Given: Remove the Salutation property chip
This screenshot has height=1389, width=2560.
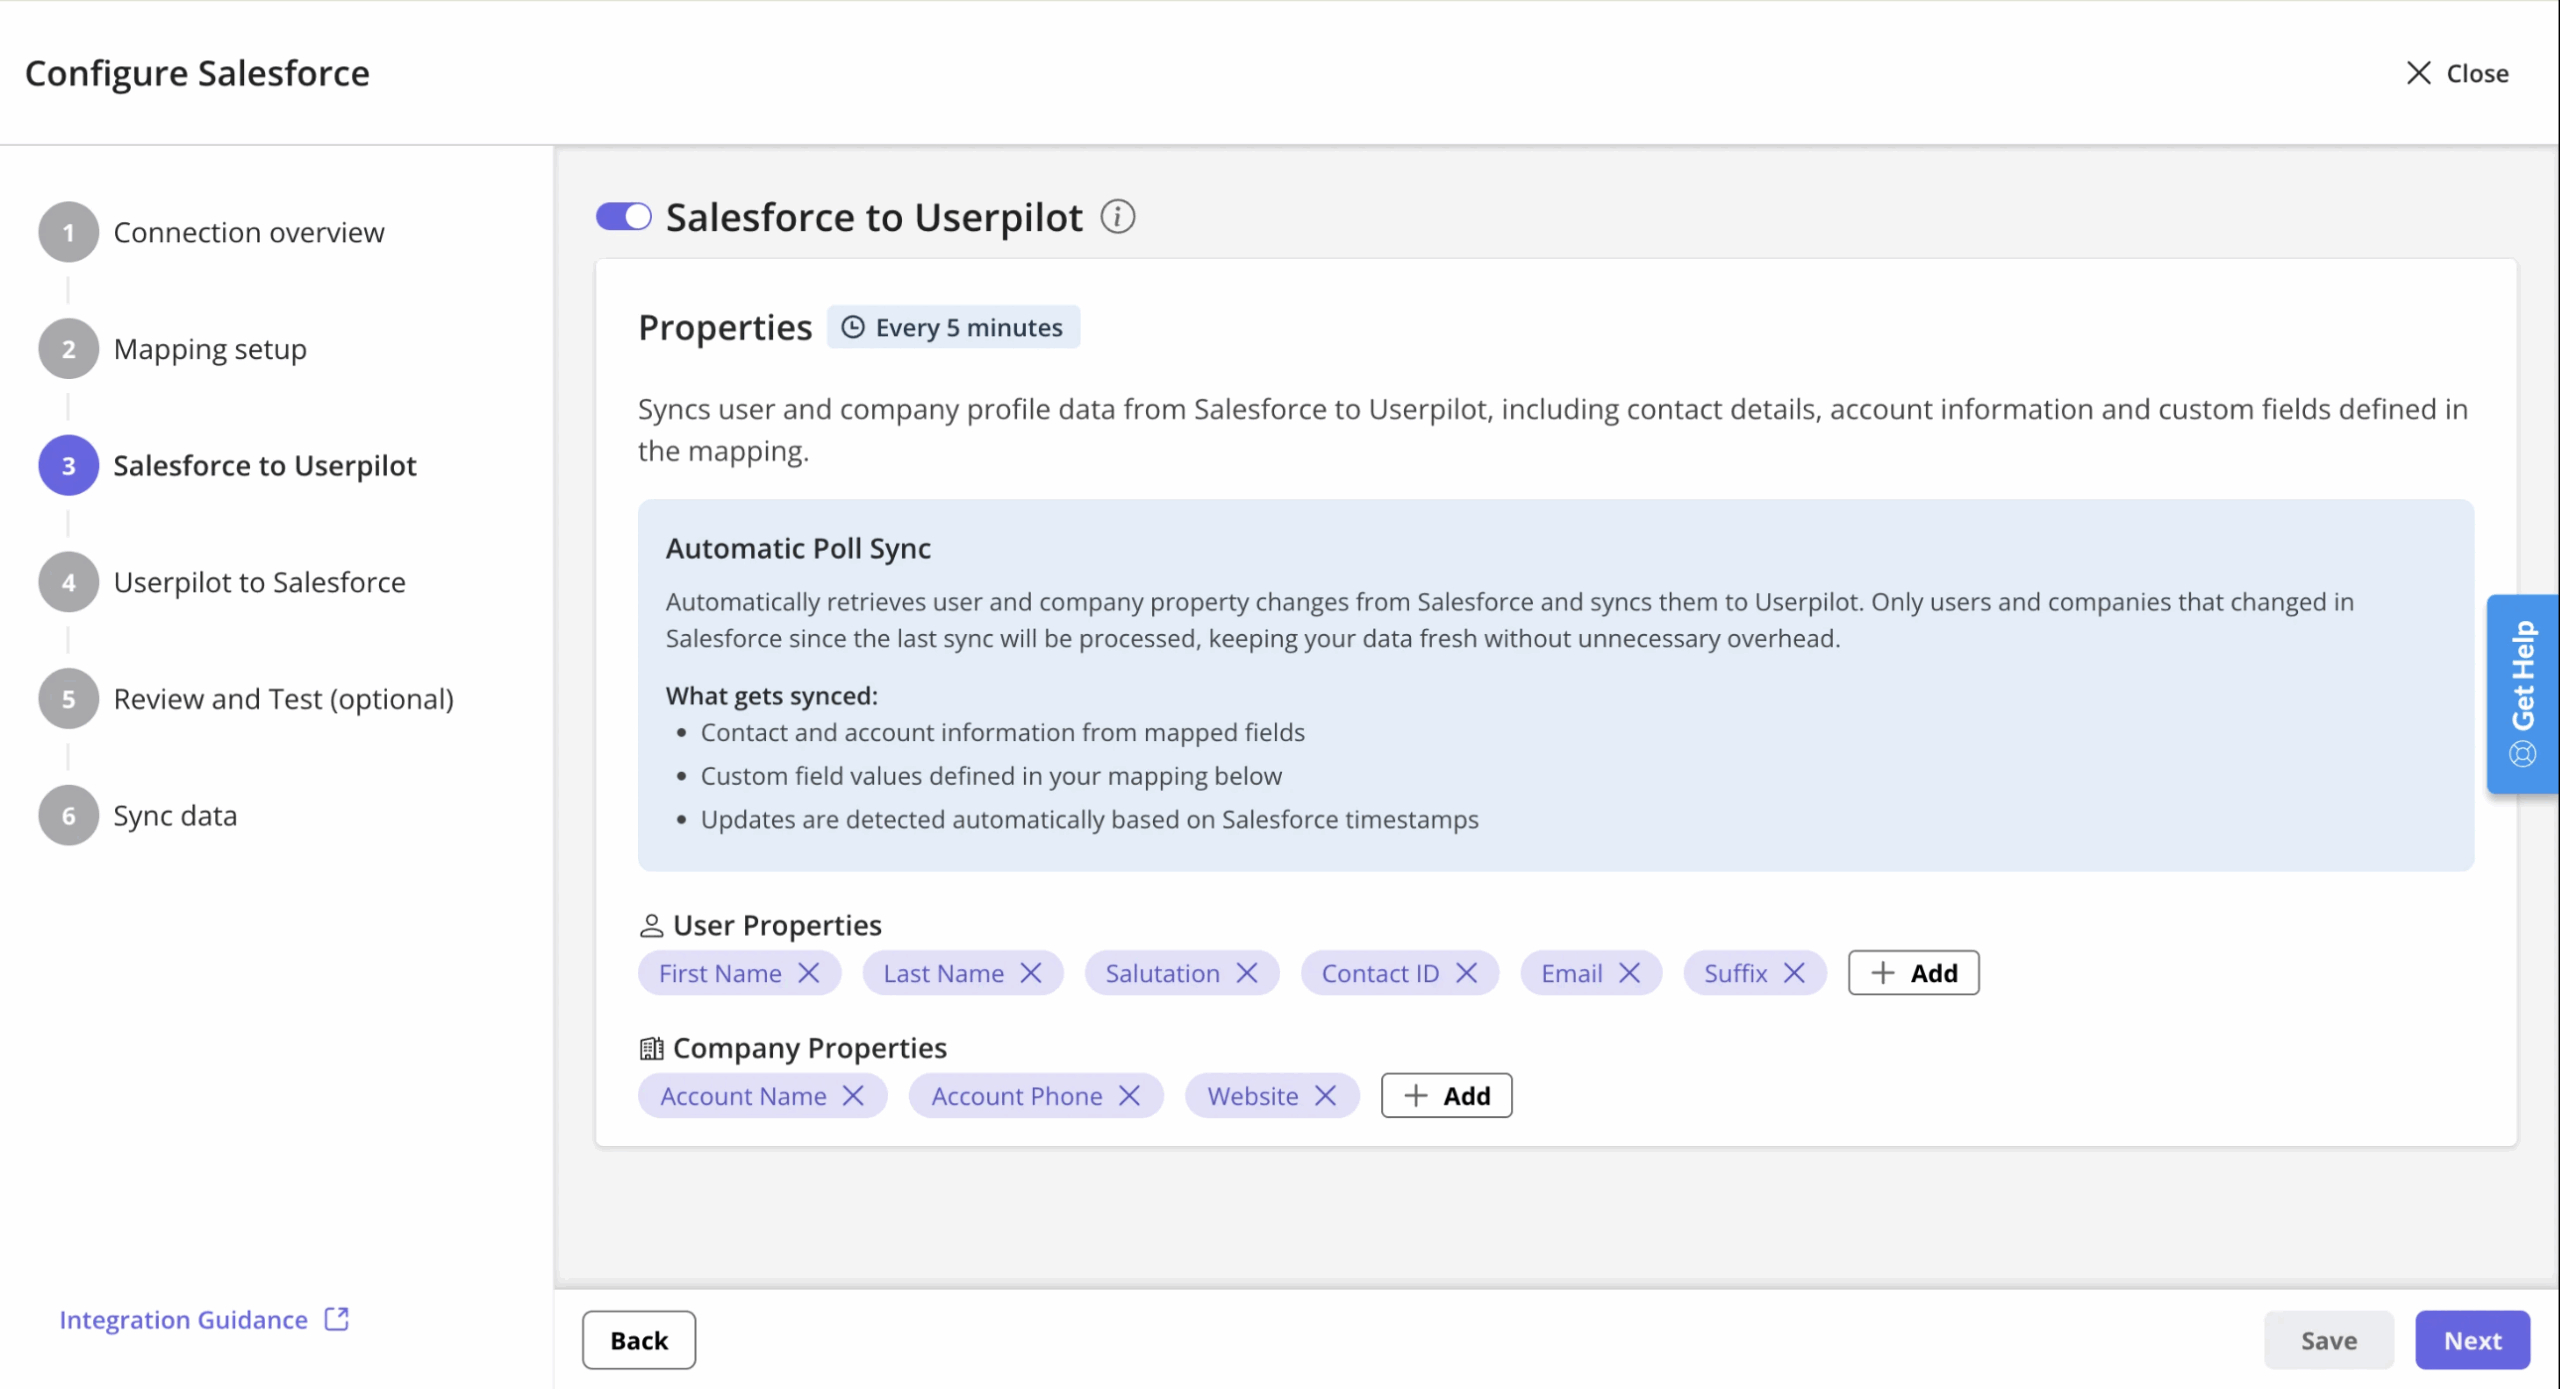Looking at the screenshot, I should coord(1247,973).
